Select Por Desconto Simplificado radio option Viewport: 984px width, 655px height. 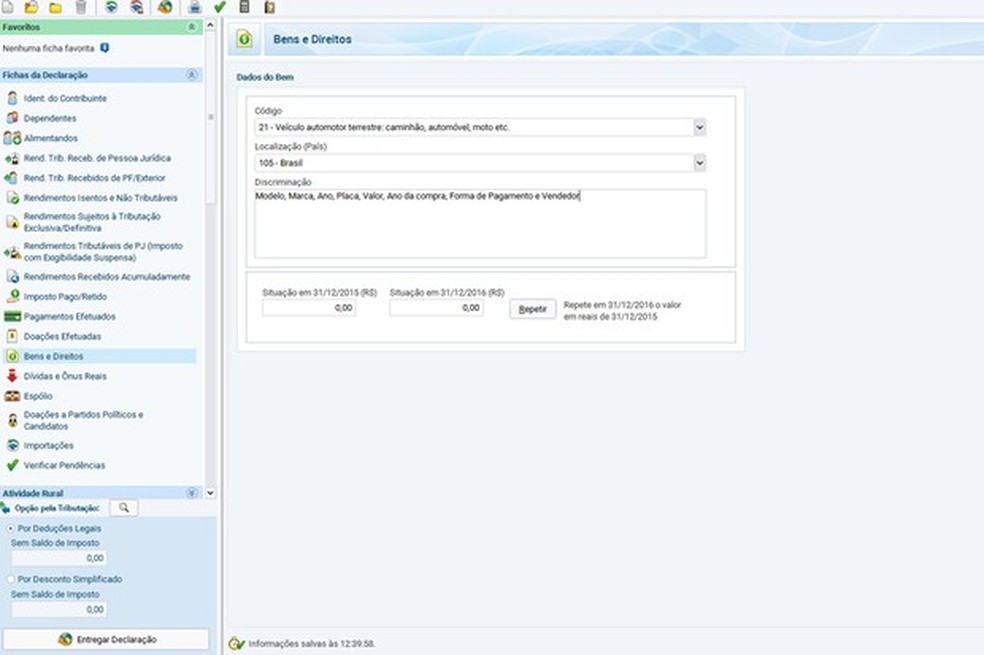(11, 579)
